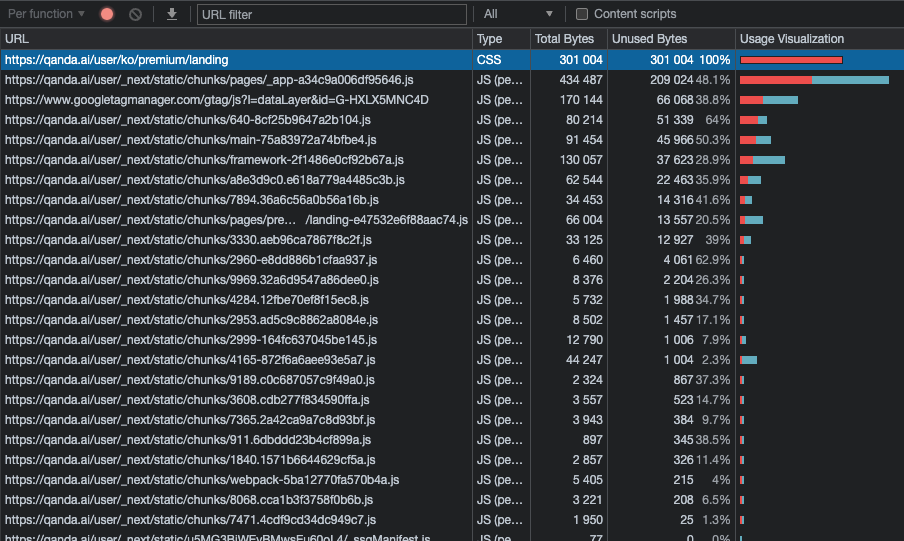Export coverage using the download icon
Viewport: 904px width, 541px height.
172,14
